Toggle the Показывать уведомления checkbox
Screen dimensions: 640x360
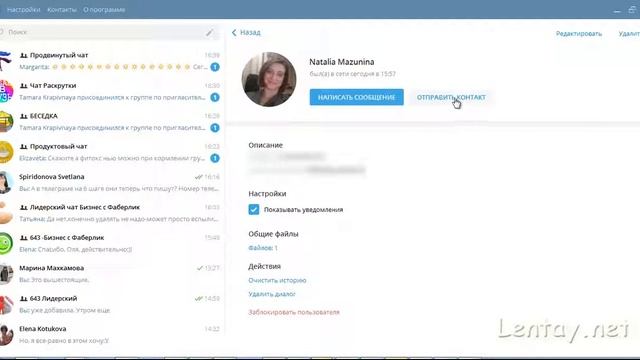tap(253, 209)
